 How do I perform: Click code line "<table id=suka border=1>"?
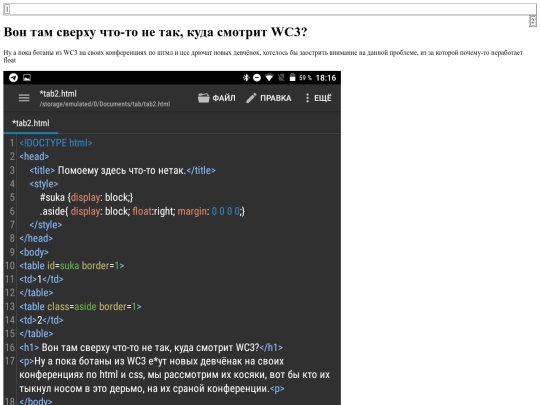[x=72, y=266]
